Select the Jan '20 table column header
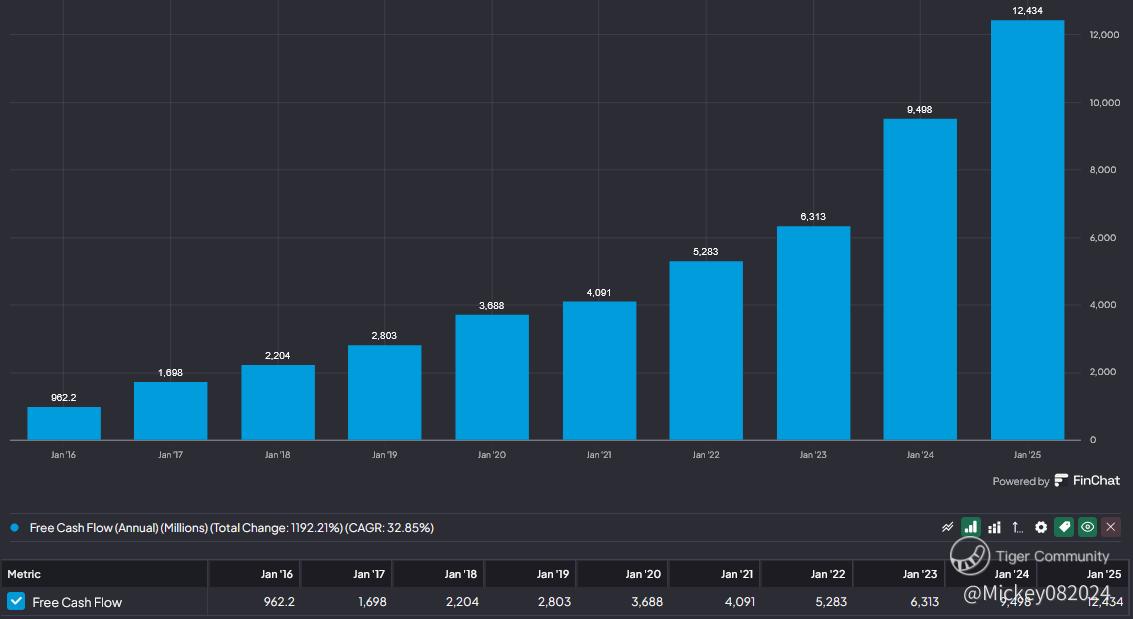The width and height of the screenshot is (1133, 619). pos(643,574)
